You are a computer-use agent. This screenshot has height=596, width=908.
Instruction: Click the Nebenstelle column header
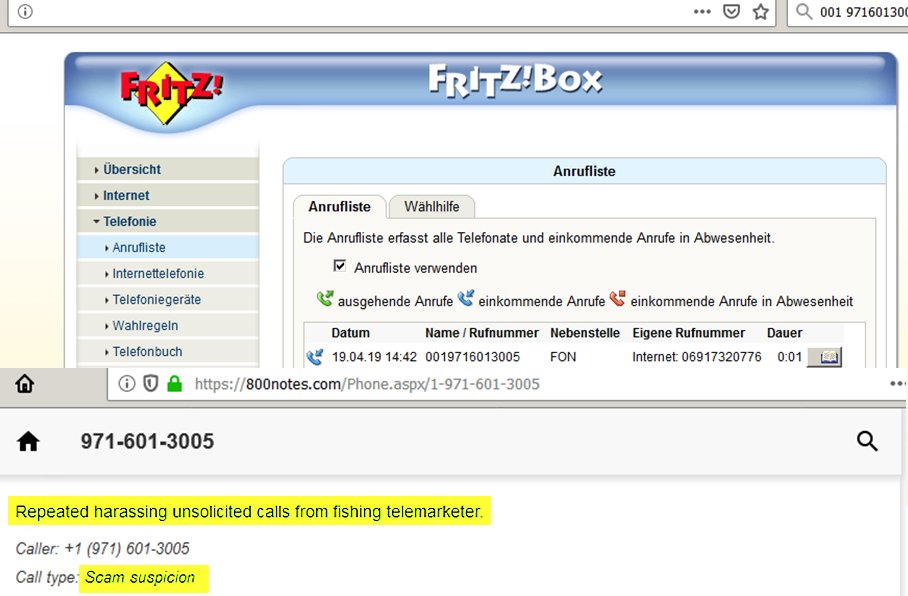pyautogui.click(x=585, y=333)
